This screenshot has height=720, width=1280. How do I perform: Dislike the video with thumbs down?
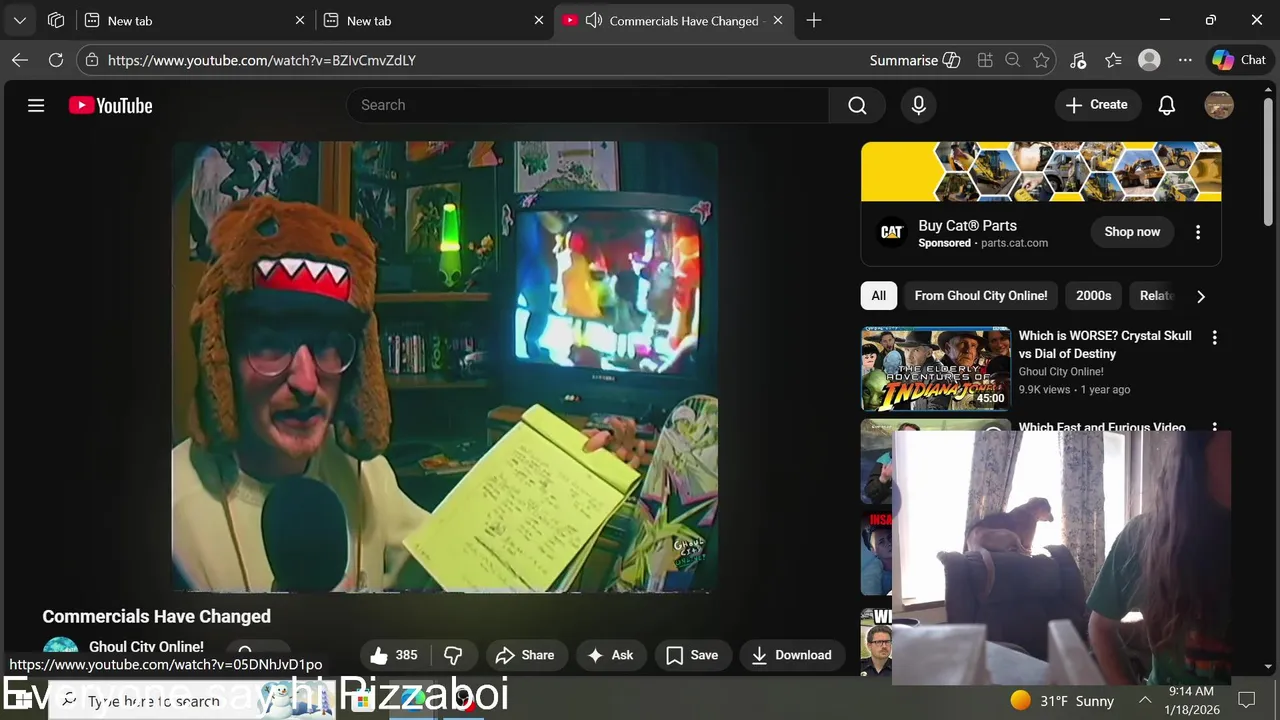(x=453, y=655)
